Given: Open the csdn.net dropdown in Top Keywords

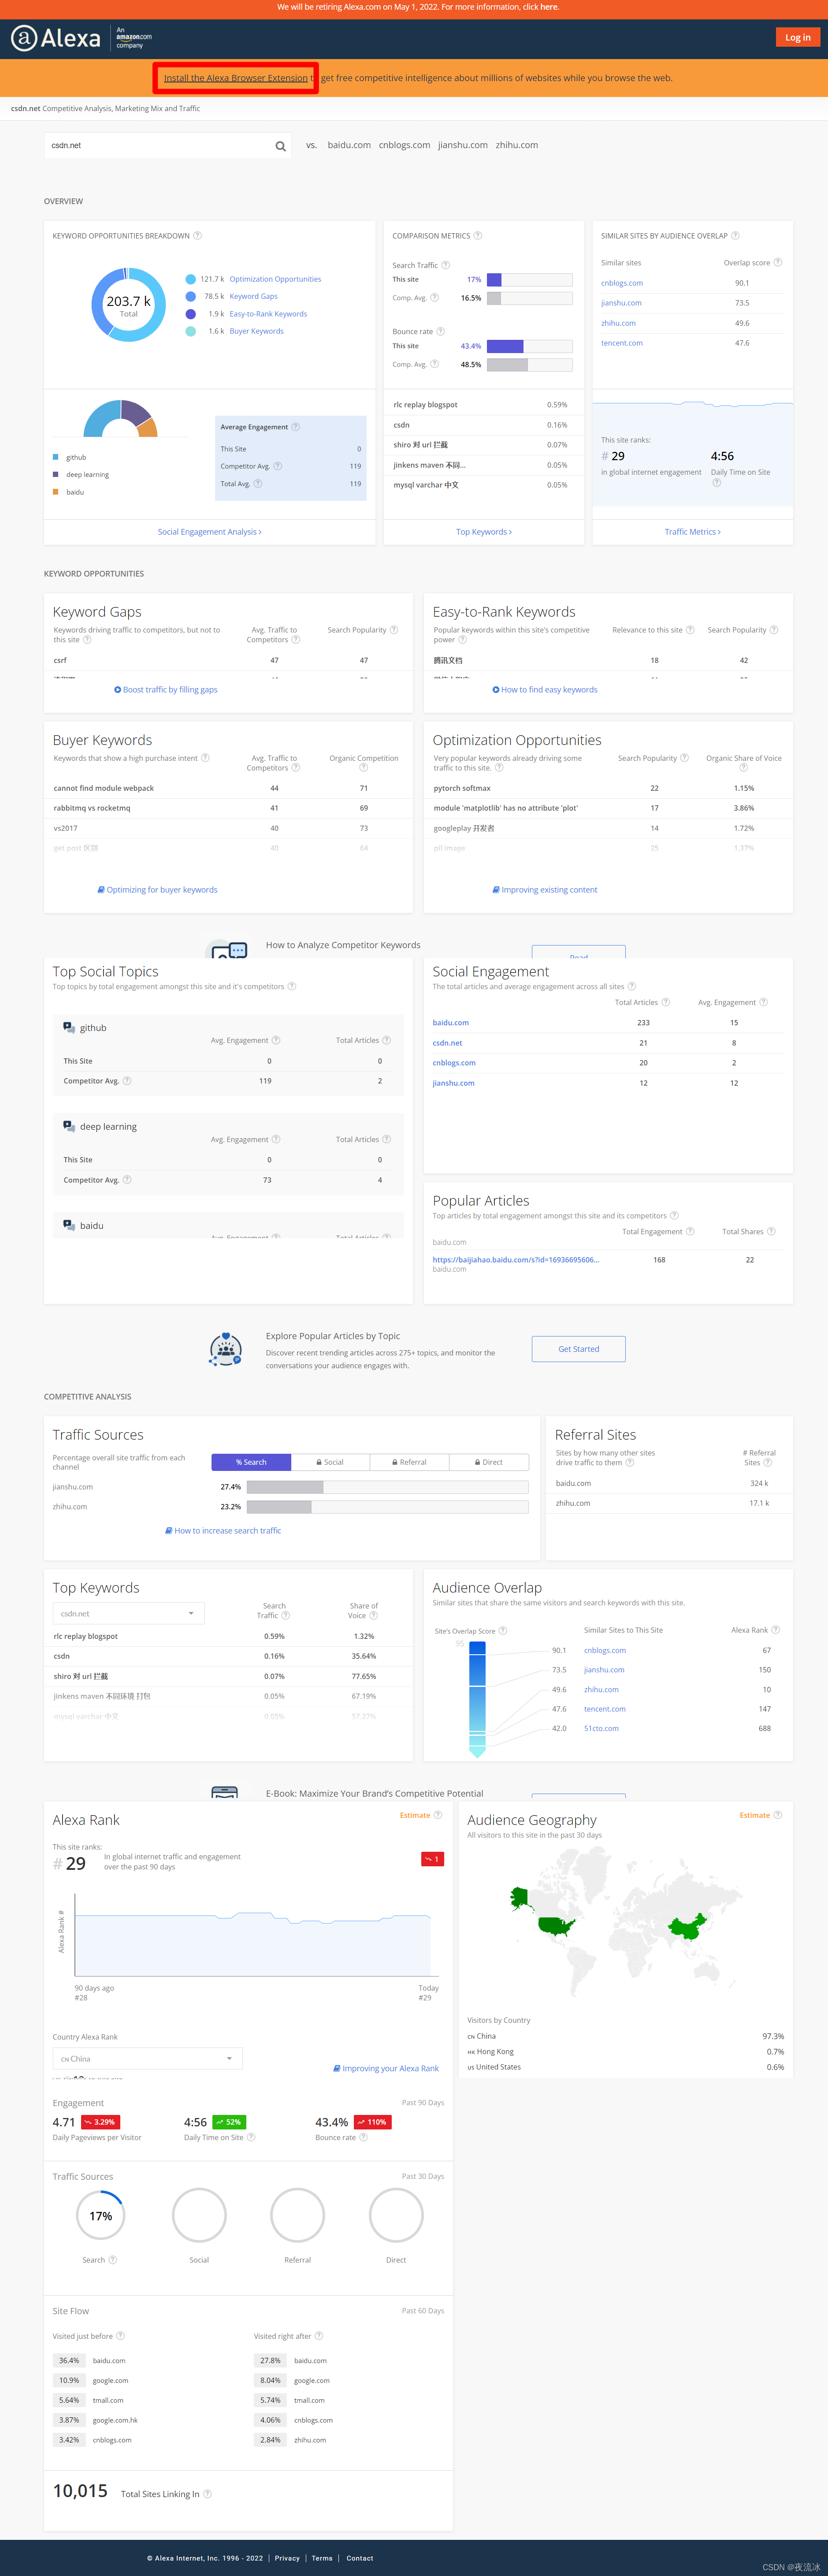Looking at the screenshot, I should pyautogui.click(x=128, y=1613).
